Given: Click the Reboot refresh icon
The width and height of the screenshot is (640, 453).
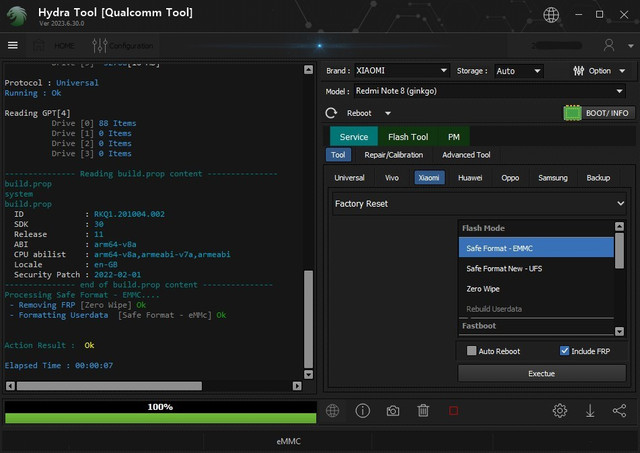Looking at the screenshot, I should point(331,113).
